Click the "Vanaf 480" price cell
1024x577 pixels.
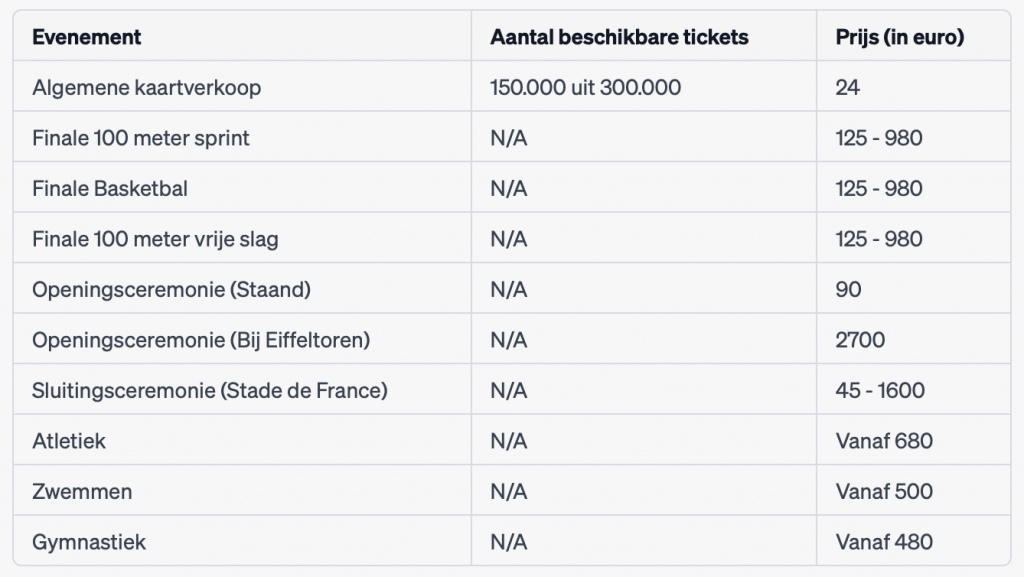[884, 542]
